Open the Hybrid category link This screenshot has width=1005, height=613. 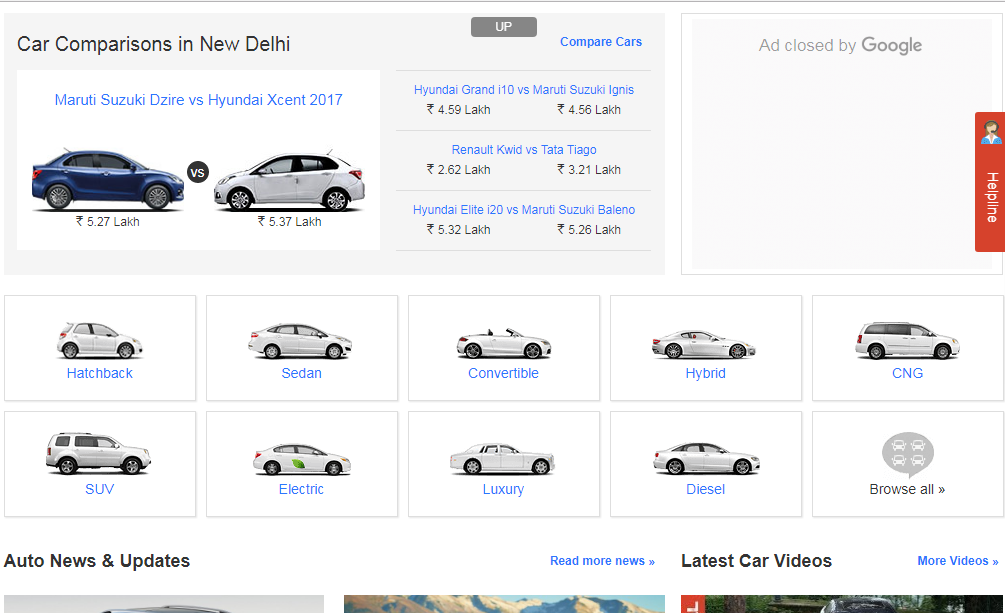pos(705,373)
